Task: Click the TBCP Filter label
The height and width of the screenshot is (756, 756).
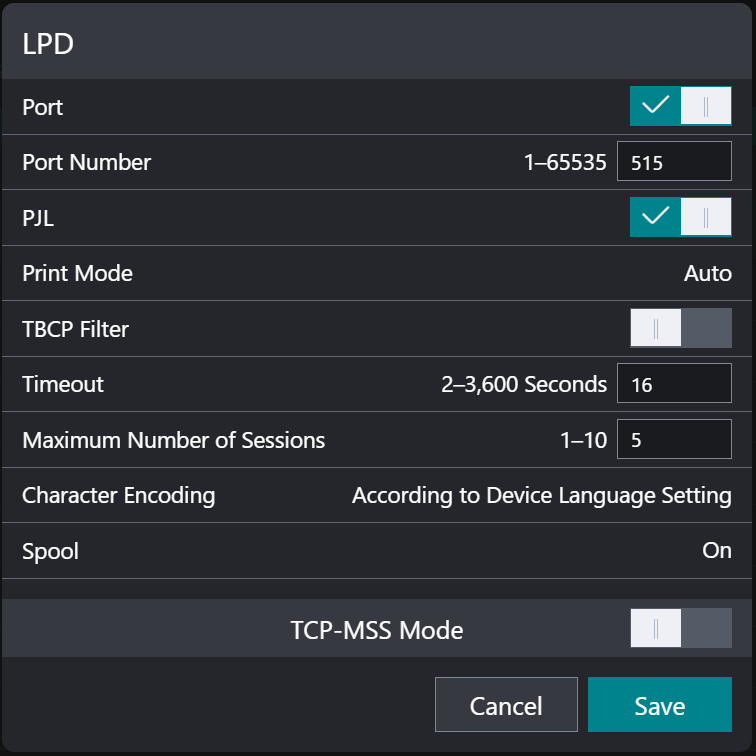Action: 75,328
